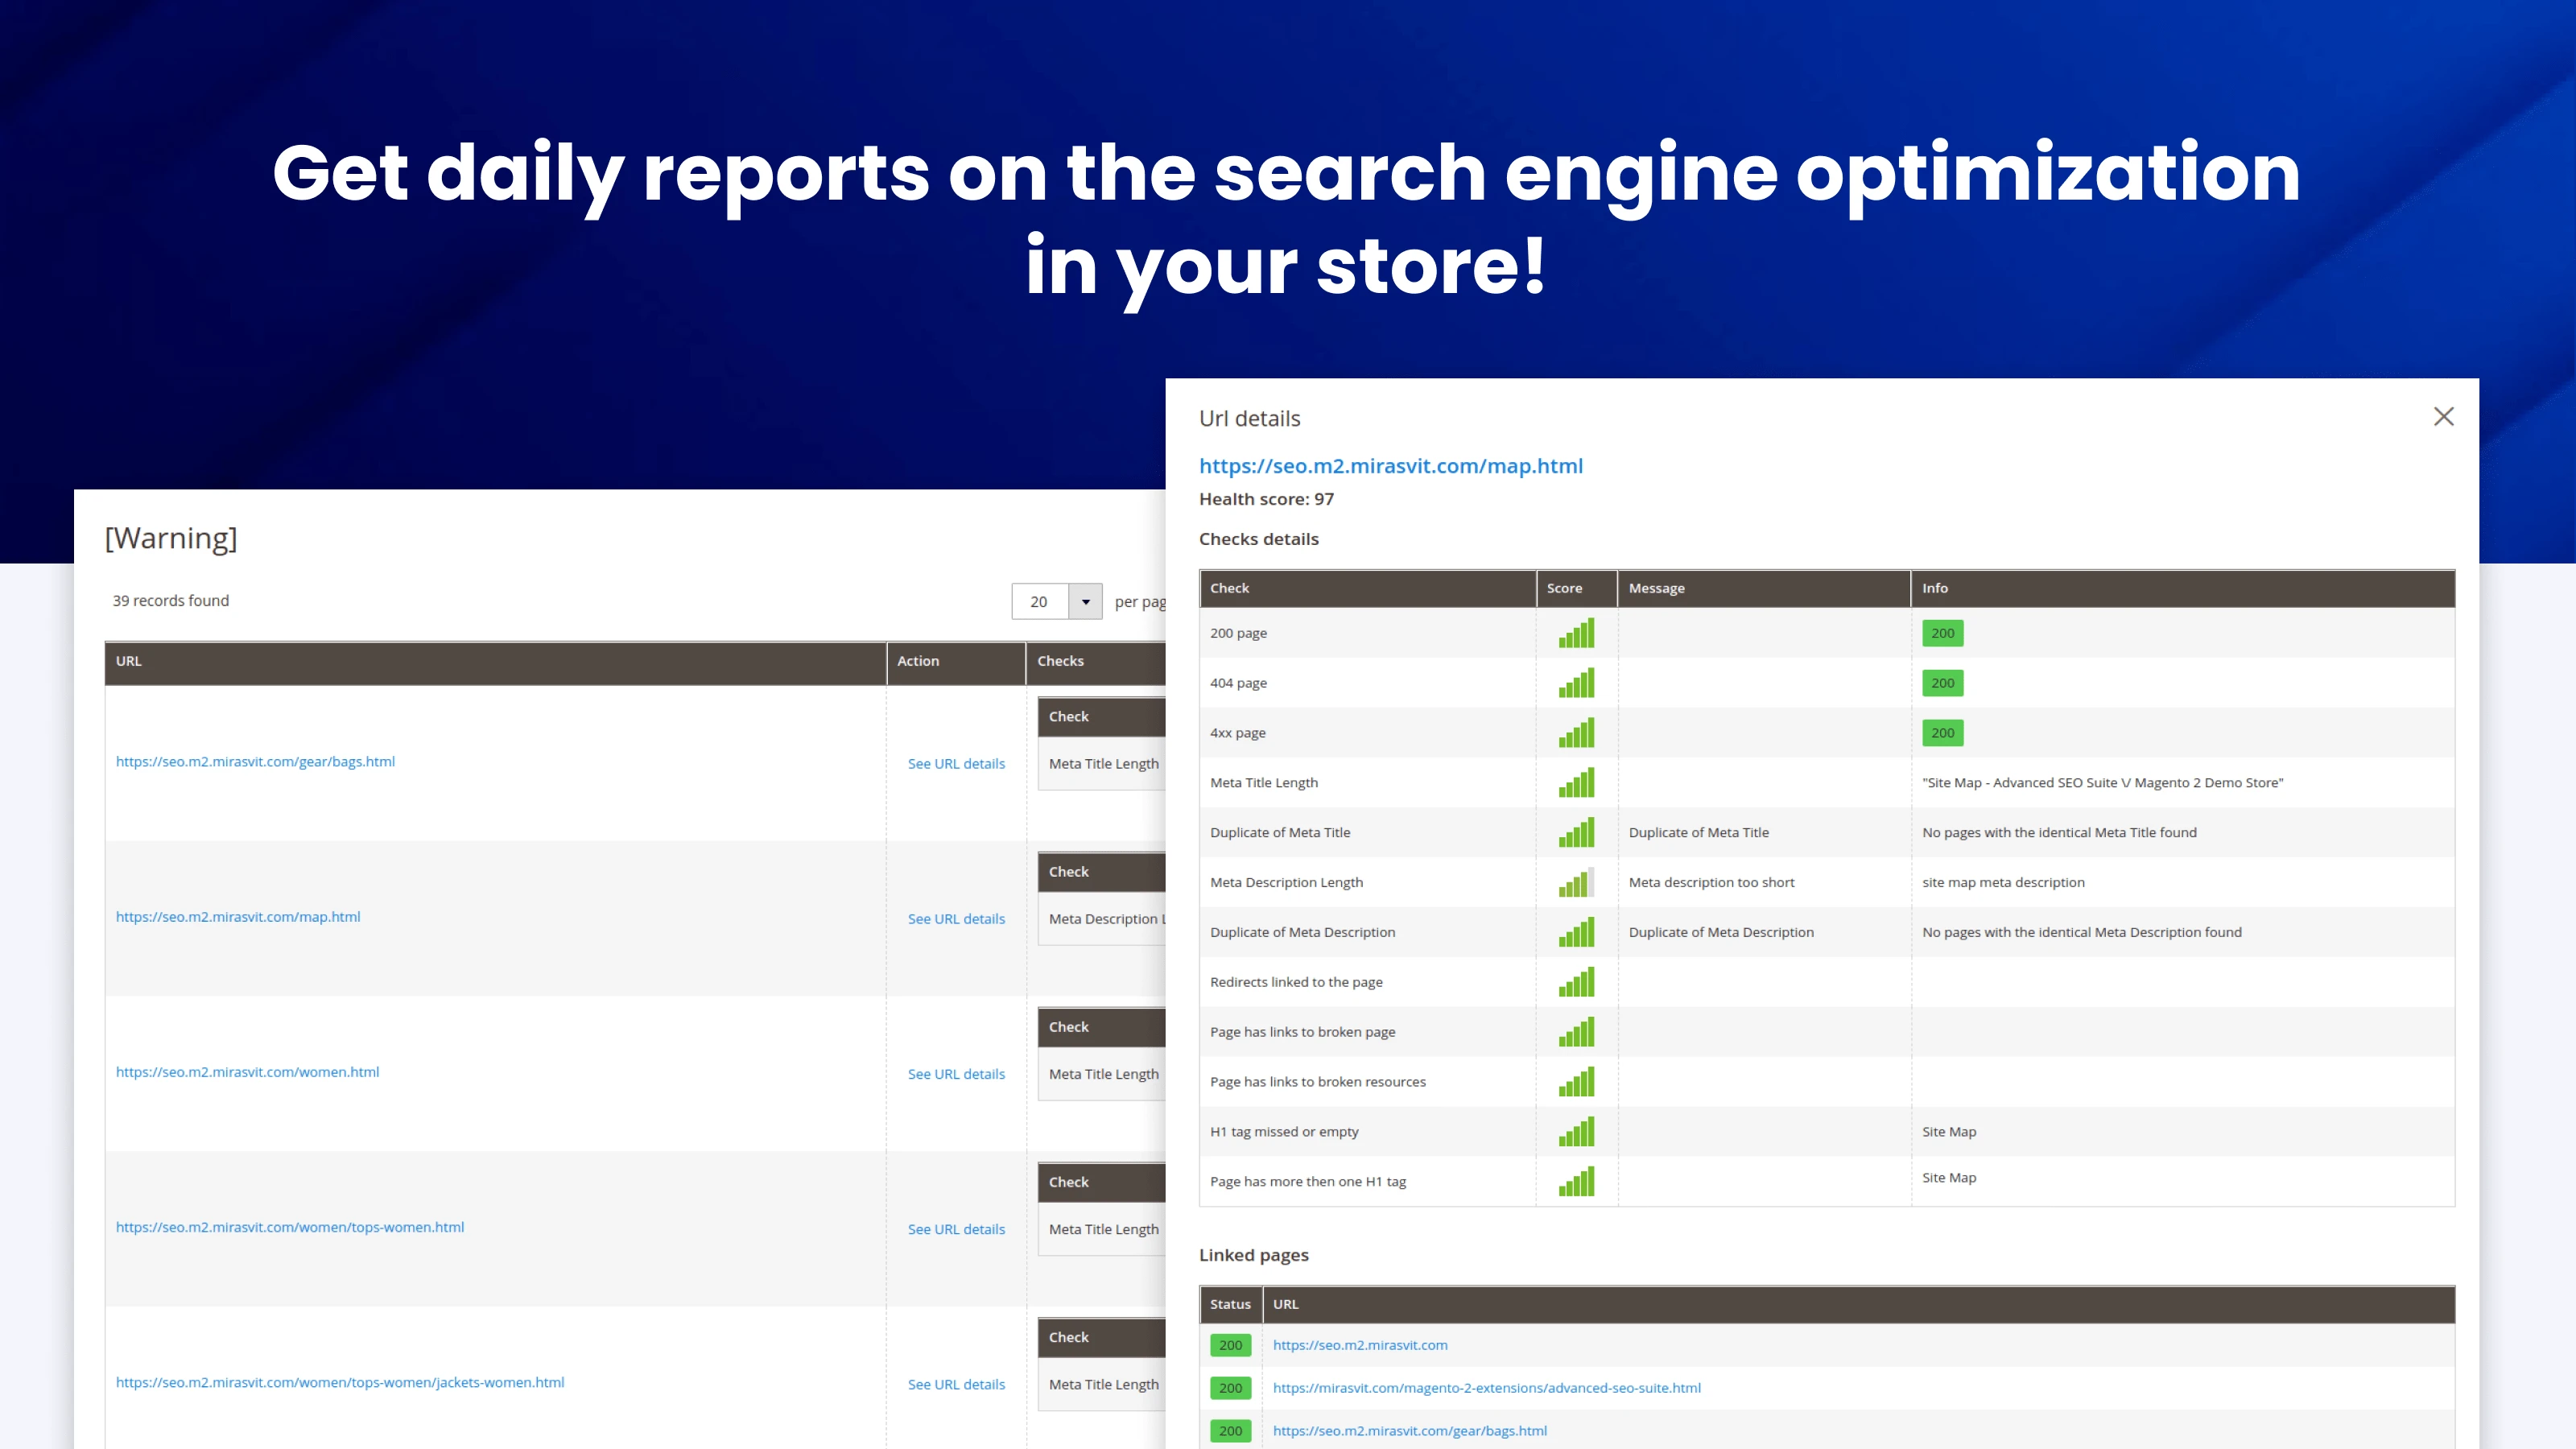The height and width of the screenshot is (1449, 2576).
Task: Click the score chart for the 404 page check
Action: 1576,683
